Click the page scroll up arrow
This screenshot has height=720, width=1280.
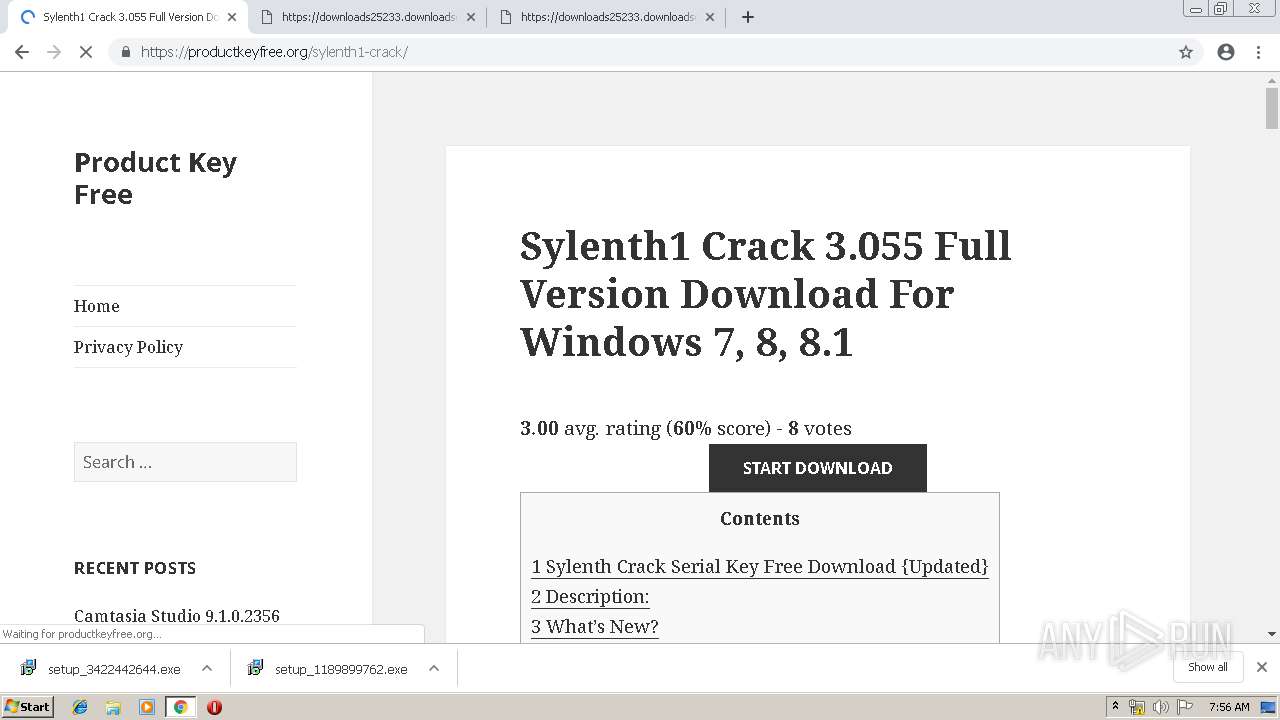pos(1272,80)
